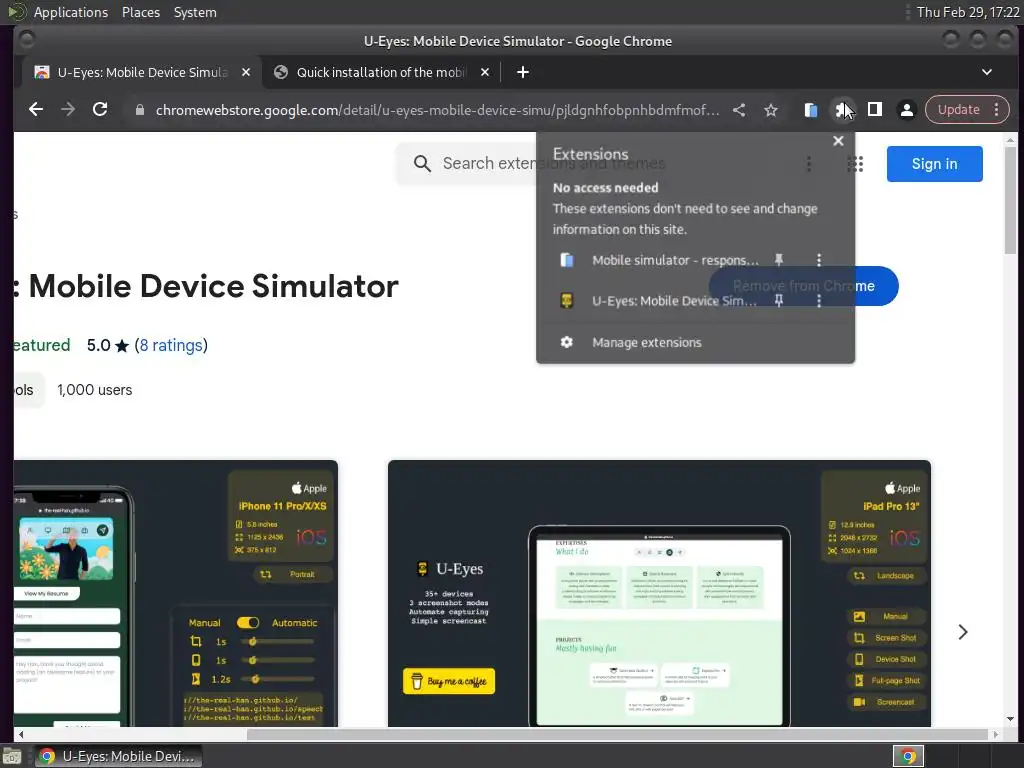Select U-Eyes in the extensions list
The height and width of the screenshot is (768, 1024).
coord(660,300)
